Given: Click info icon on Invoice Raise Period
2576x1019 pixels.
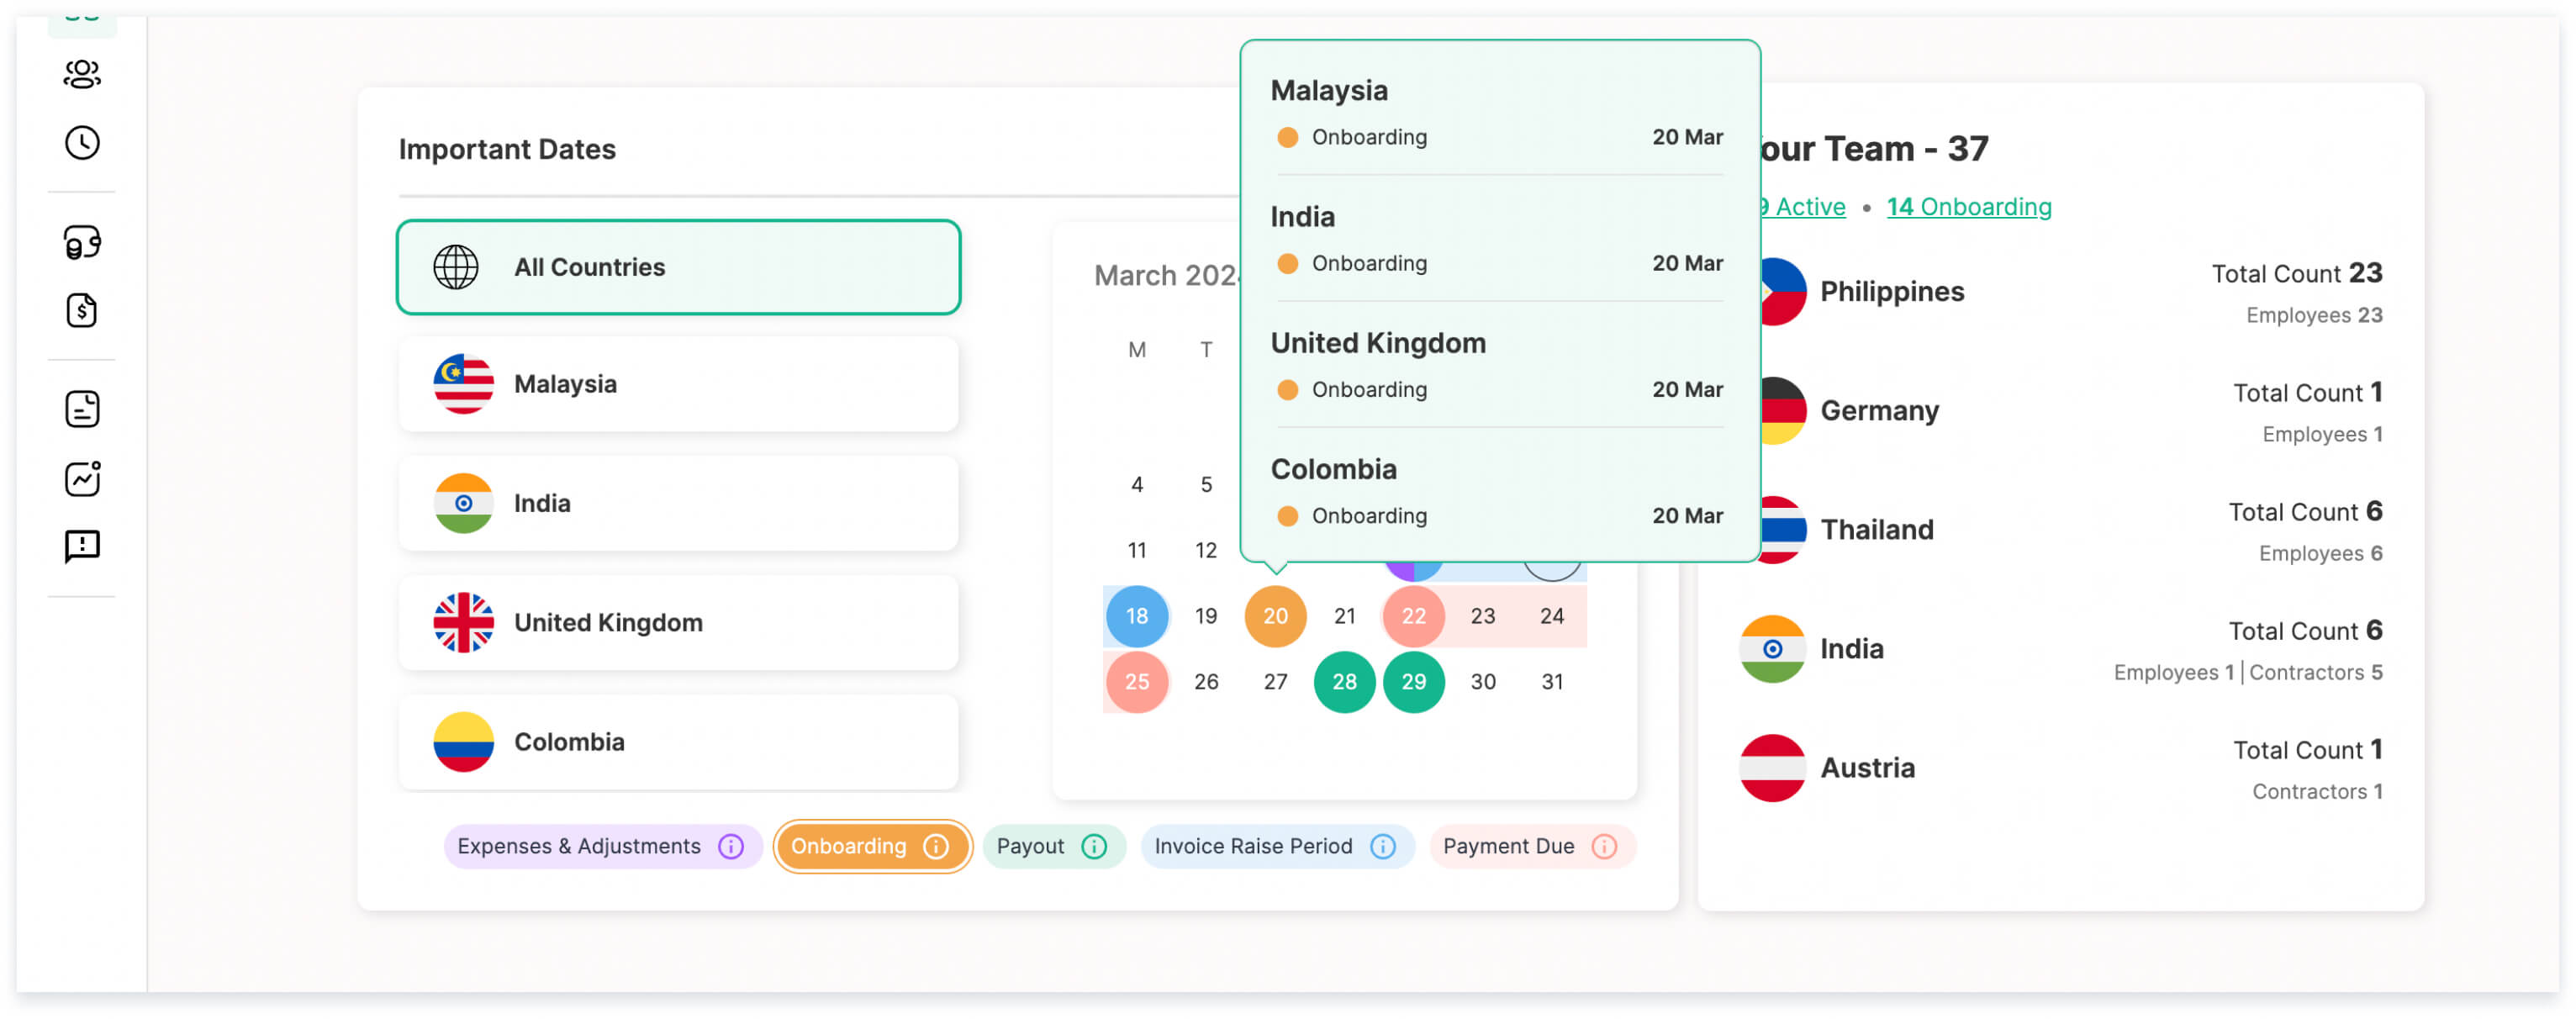Looking at the screenshot, I should coord(1382,846).
